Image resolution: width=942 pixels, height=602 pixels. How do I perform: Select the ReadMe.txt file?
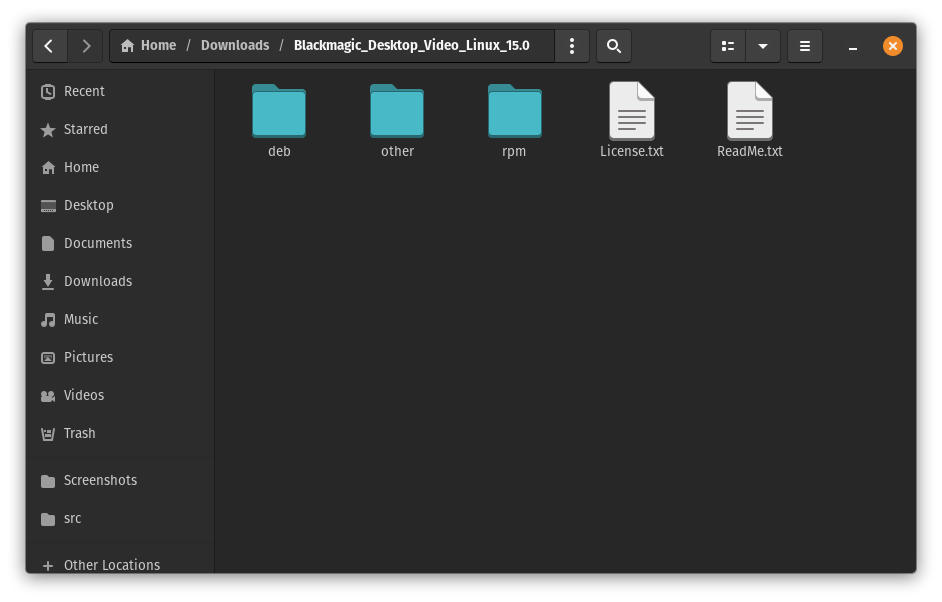[x=750, y=120]
